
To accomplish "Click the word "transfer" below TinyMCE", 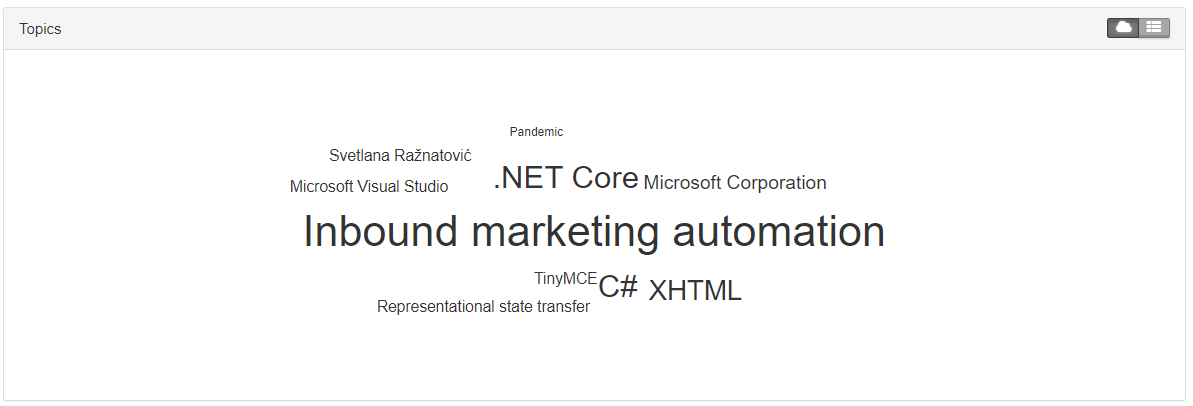I will pyautogui.click(x=563, y=306).
